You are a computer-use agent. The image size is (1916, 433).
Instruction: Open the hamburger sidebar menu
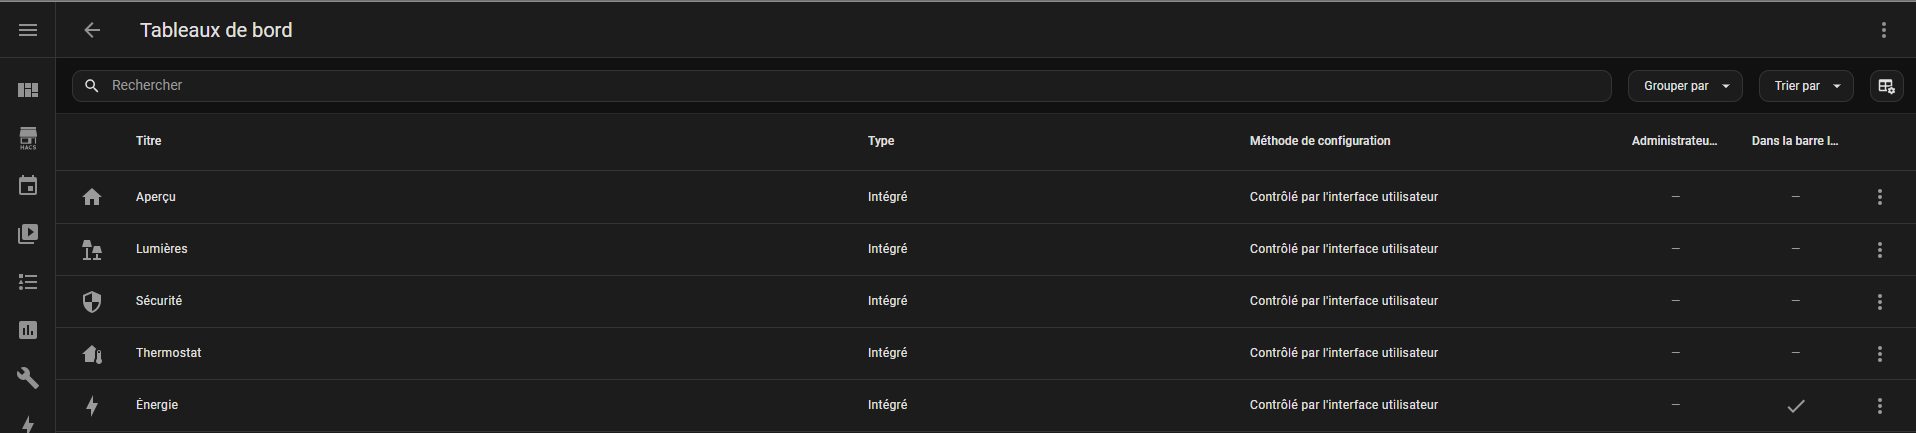click(28, 30)
